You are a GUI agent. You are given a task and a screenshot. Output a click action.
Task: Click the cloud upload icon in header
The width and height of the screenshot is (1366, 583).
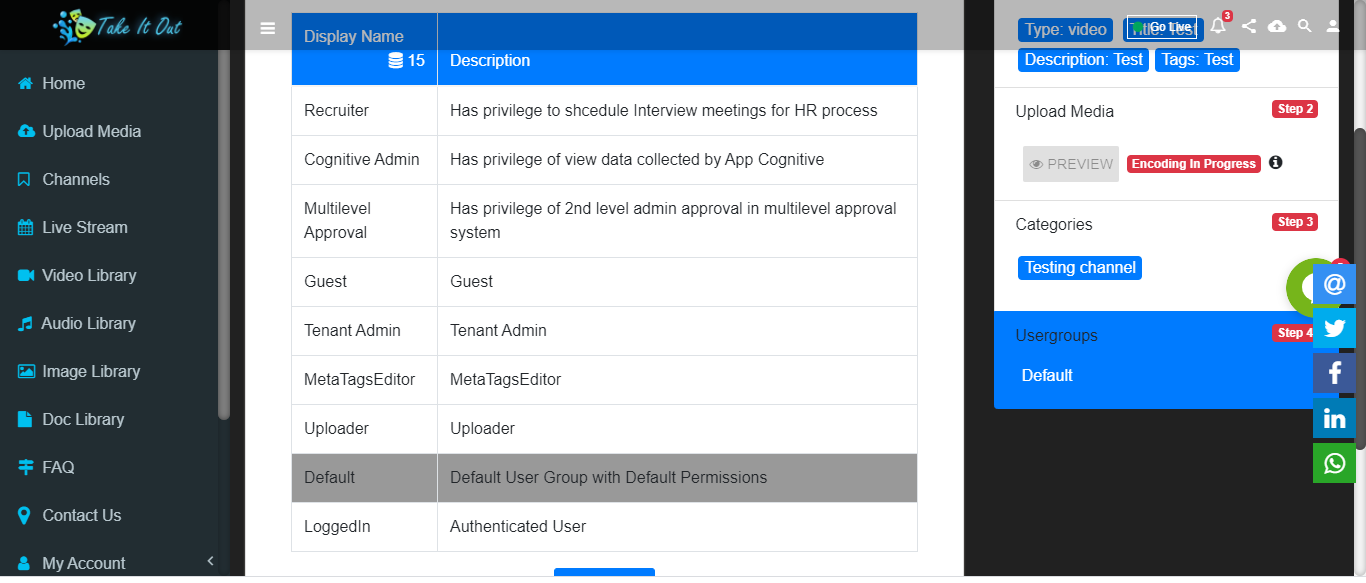1277,26
